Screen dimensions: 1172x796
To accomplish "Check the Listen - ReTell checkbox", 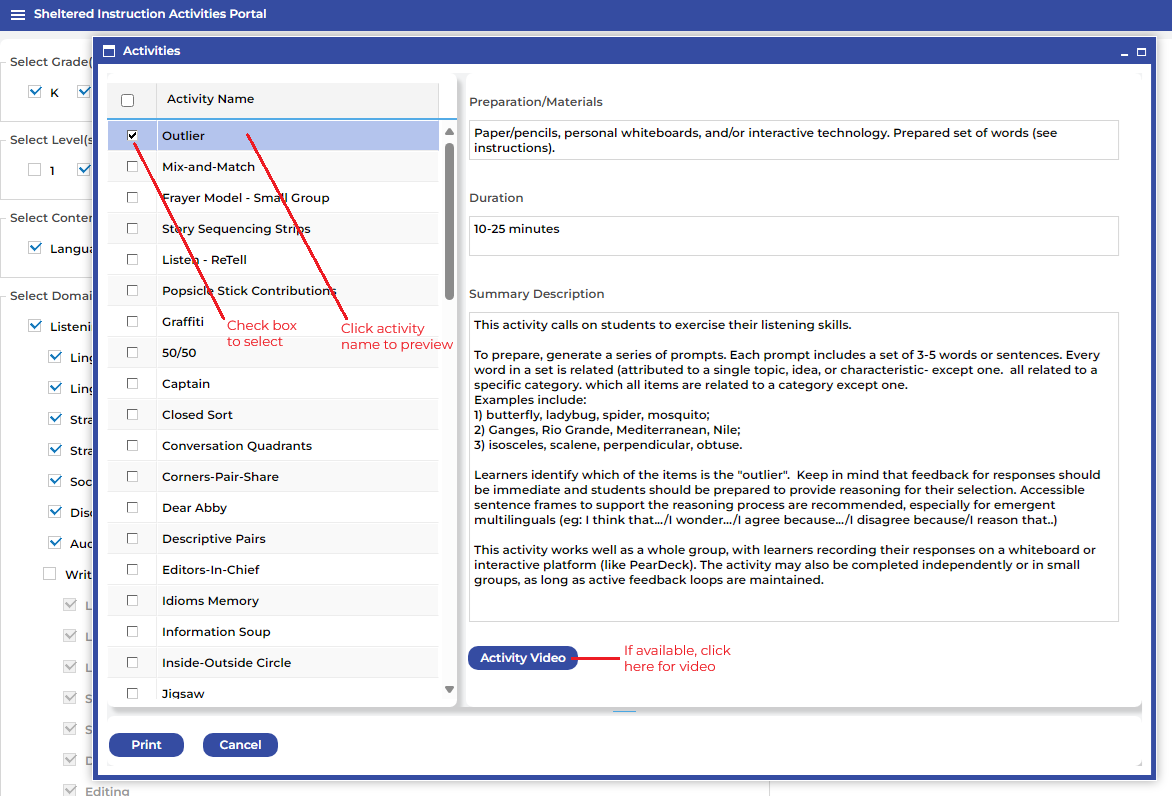I will 132,259.
